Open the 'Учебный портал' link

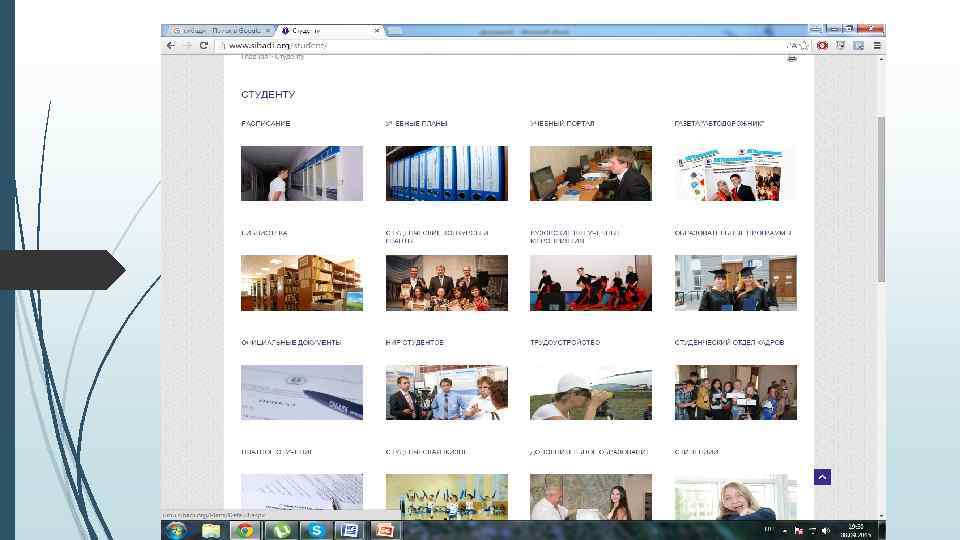[x=562, y=124]
